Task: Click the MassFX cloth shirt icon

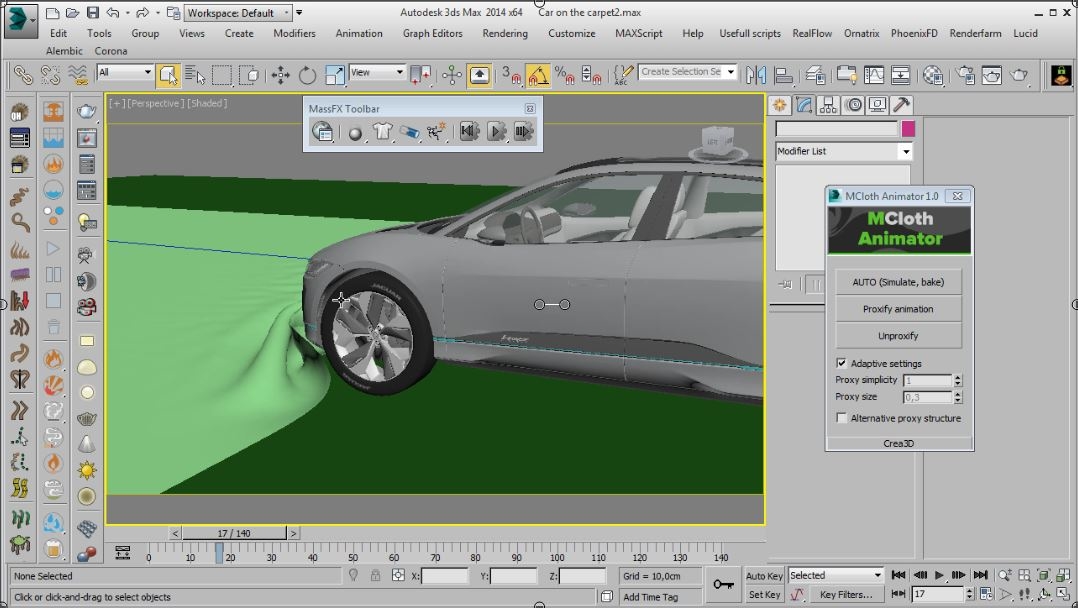Action: pos(382,132)
